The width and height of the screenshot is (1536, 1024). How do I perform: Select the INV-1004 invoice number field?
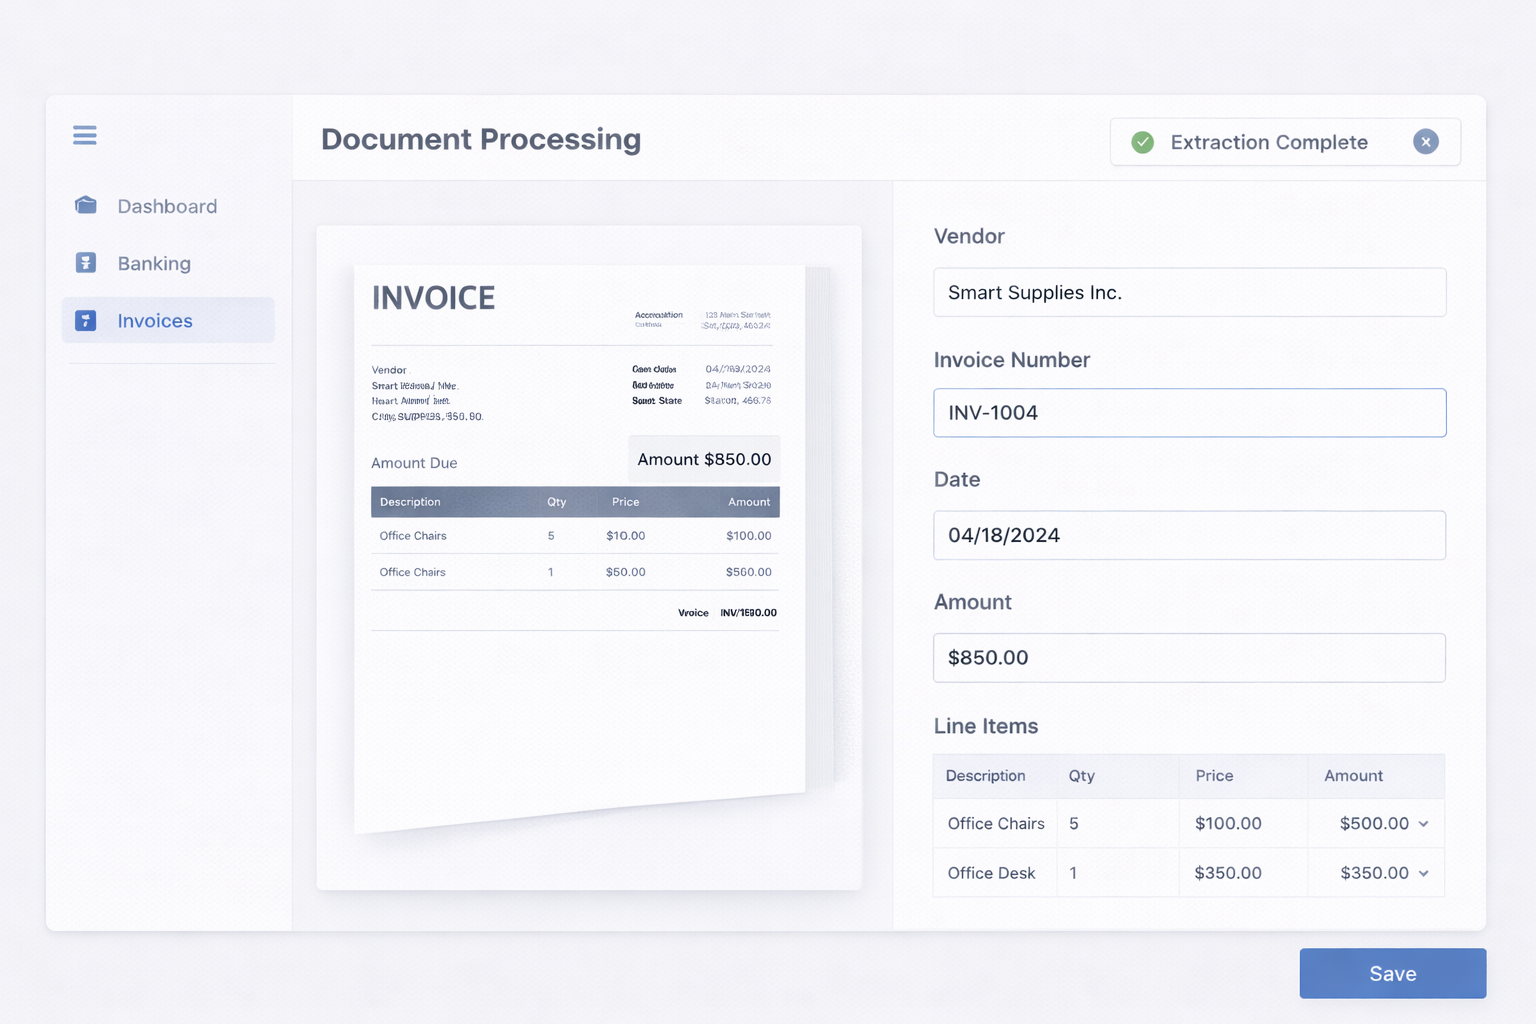pyautogui.click(x=1189, y=412)
